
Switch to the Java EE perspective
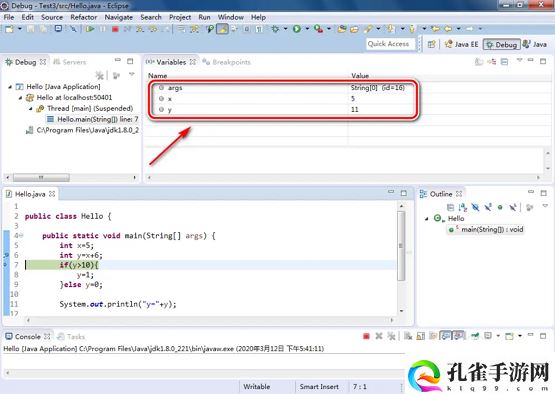pyautogui.click(x=462, y=44)
